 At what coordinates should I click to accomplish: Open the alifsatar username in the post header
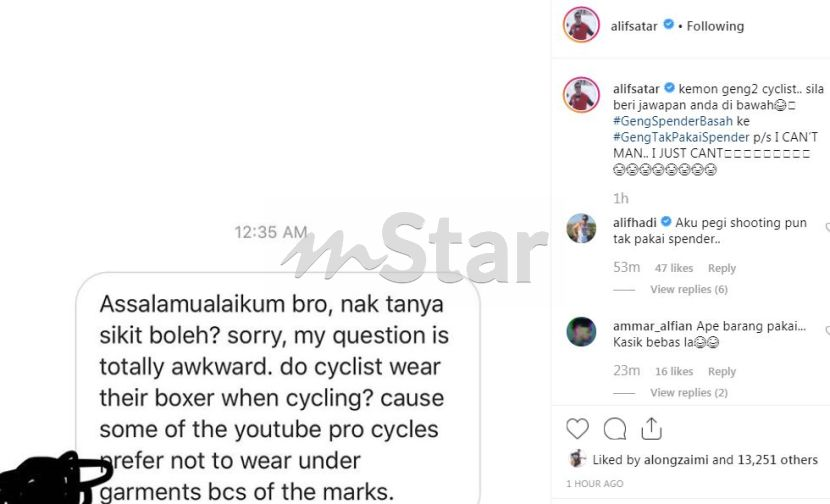pos(634,26)
